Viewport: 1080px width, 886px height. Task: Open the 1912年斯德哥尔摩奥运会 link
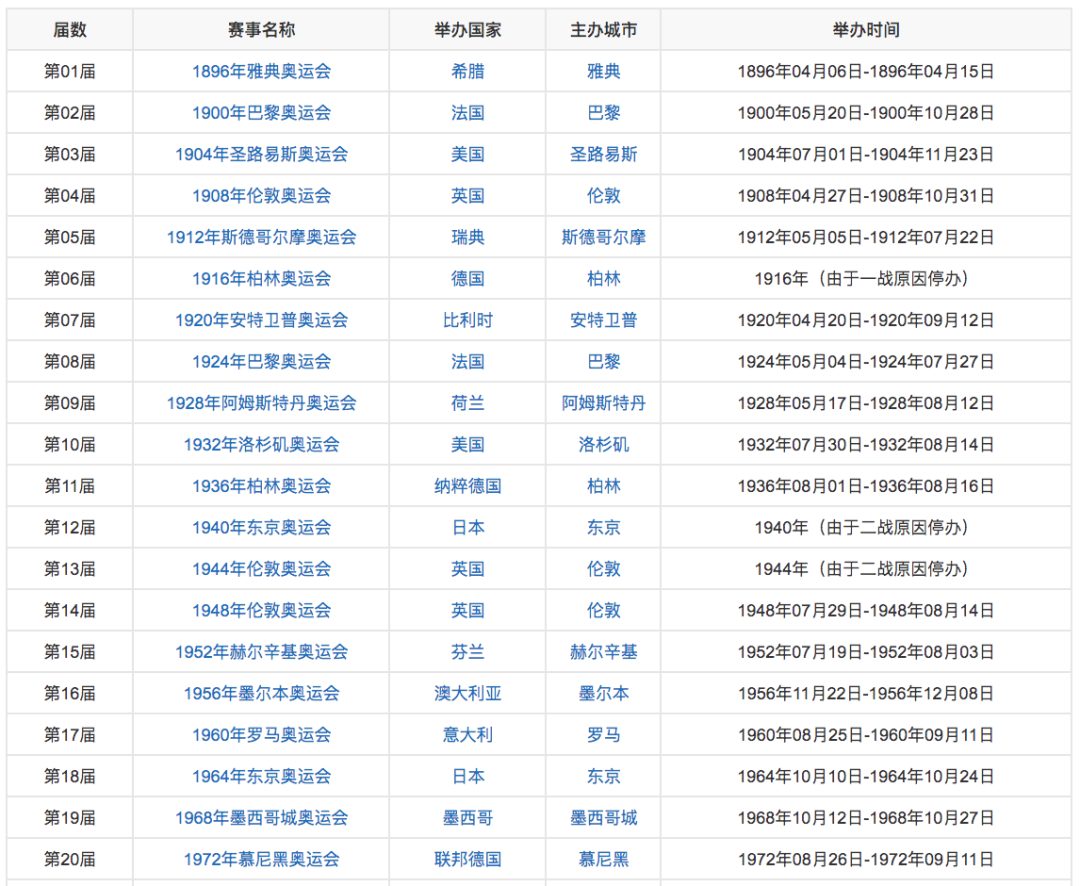(x=261, y=237)
